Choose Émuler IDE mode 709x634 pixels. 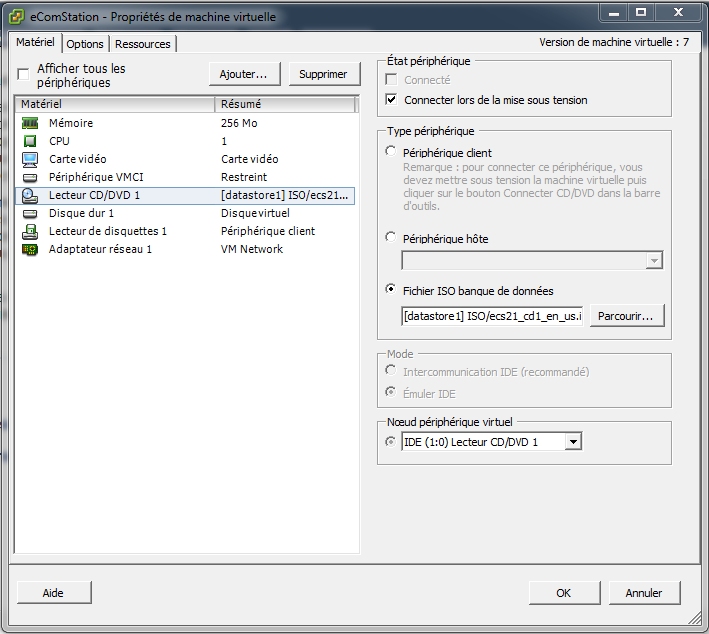click(391, 392)
